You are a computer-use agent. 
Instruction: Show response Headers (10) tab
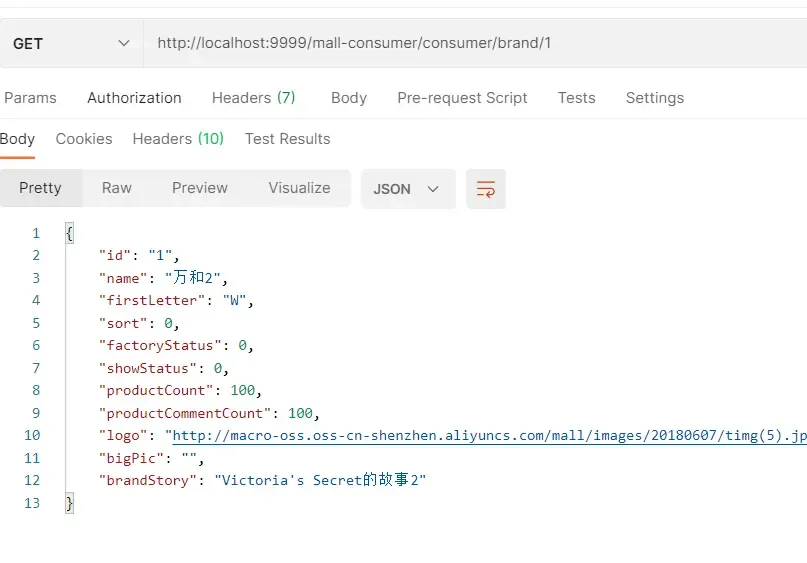click(178, 139)
